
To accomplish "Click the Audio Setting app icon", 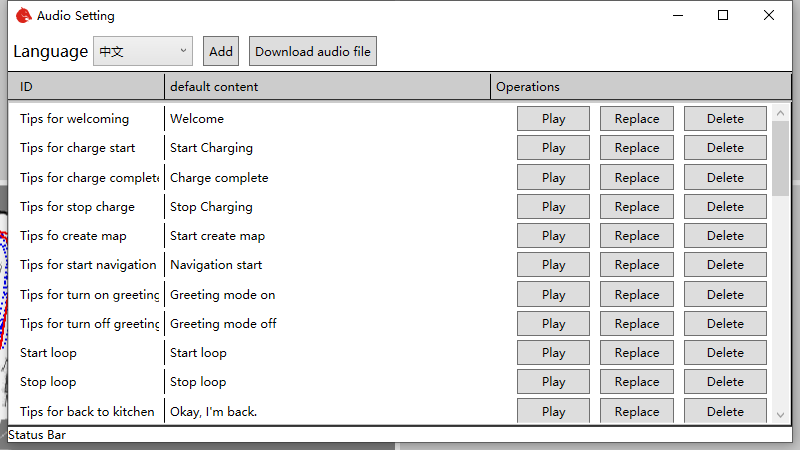I will [23, 16].
